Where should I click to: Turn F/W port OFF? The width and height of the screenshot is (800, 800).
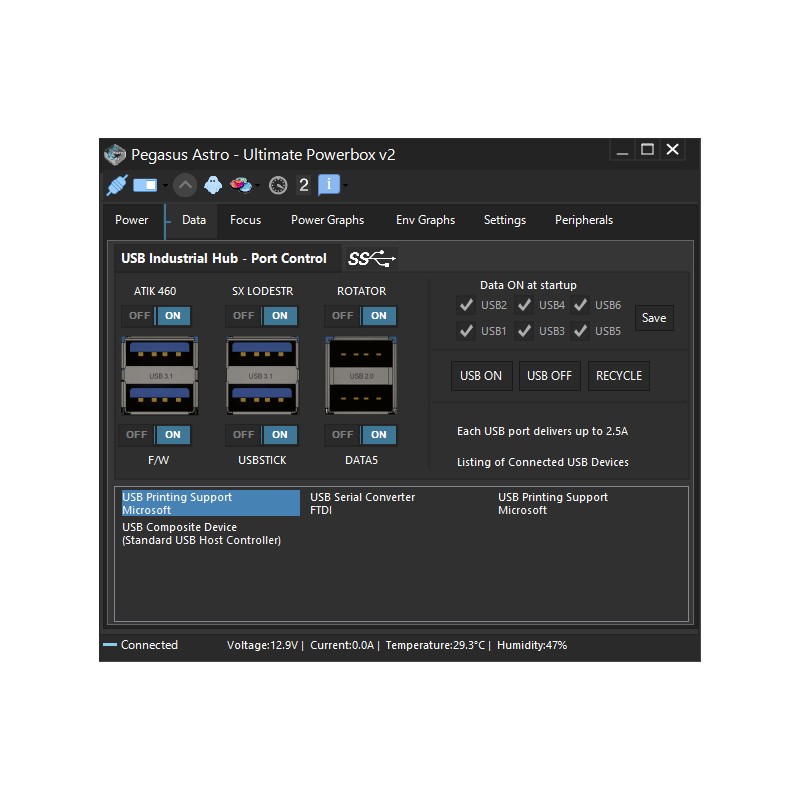136,435
